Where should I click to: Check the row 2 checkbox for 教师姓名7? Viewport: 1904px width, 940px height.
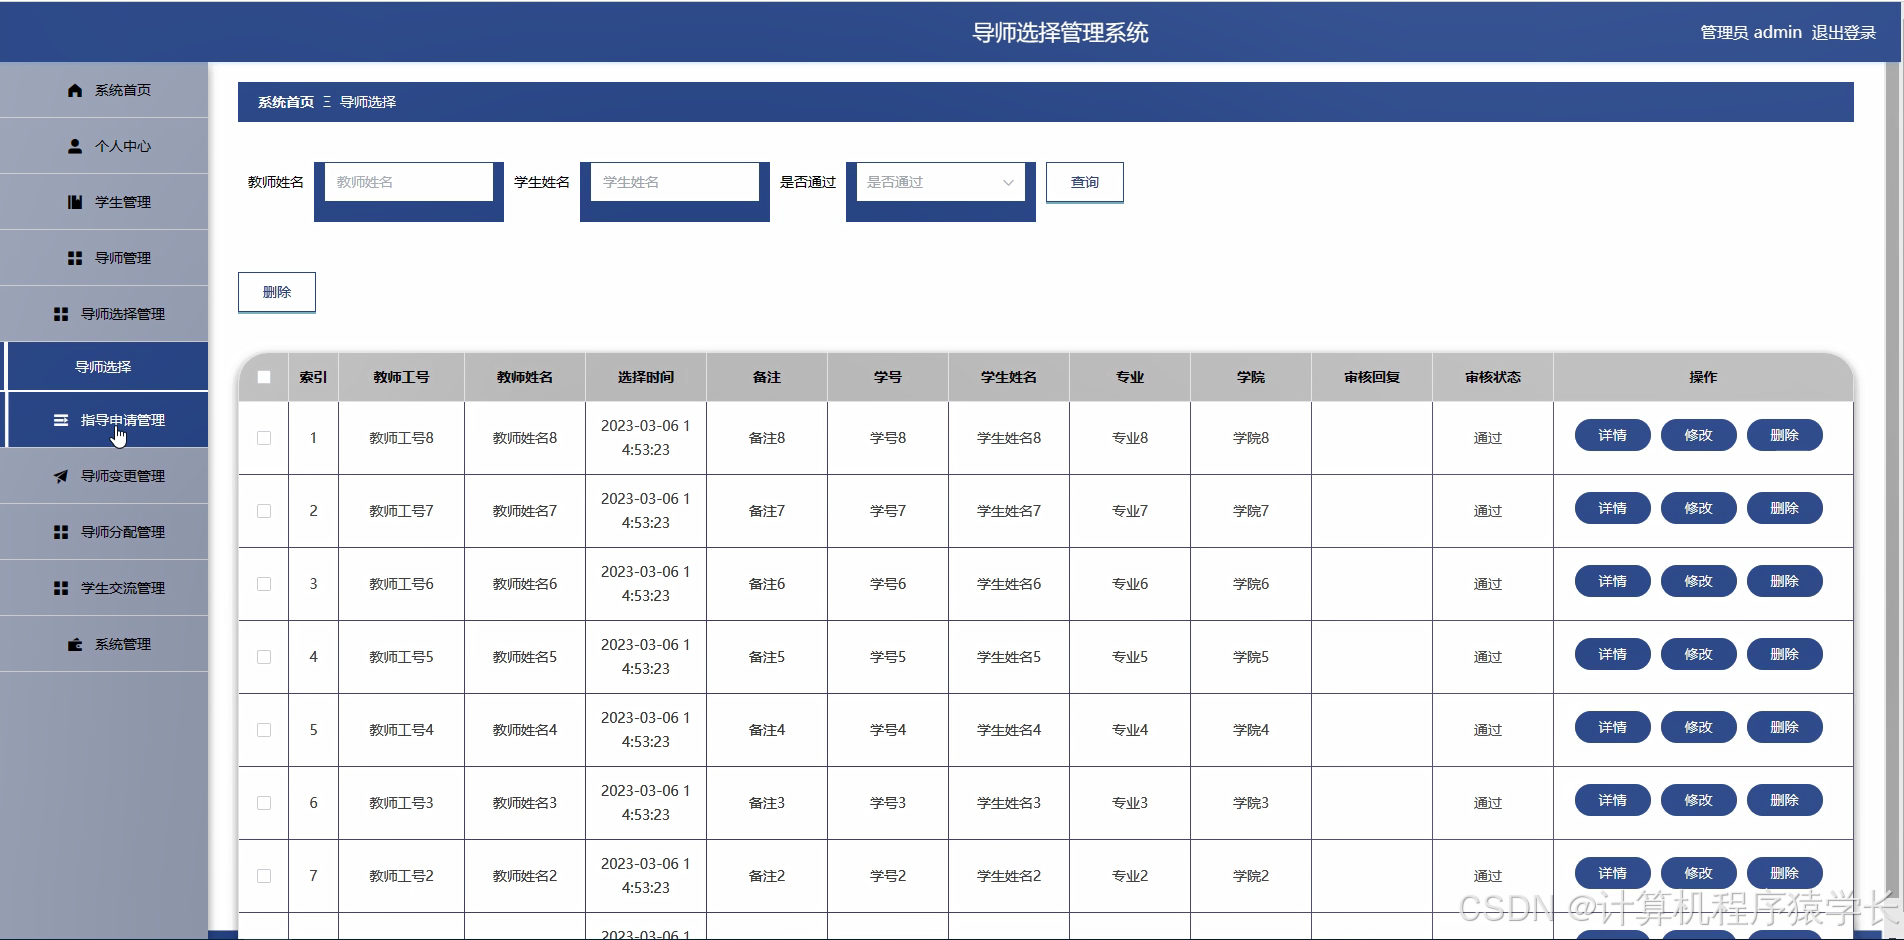coord(264,511)
